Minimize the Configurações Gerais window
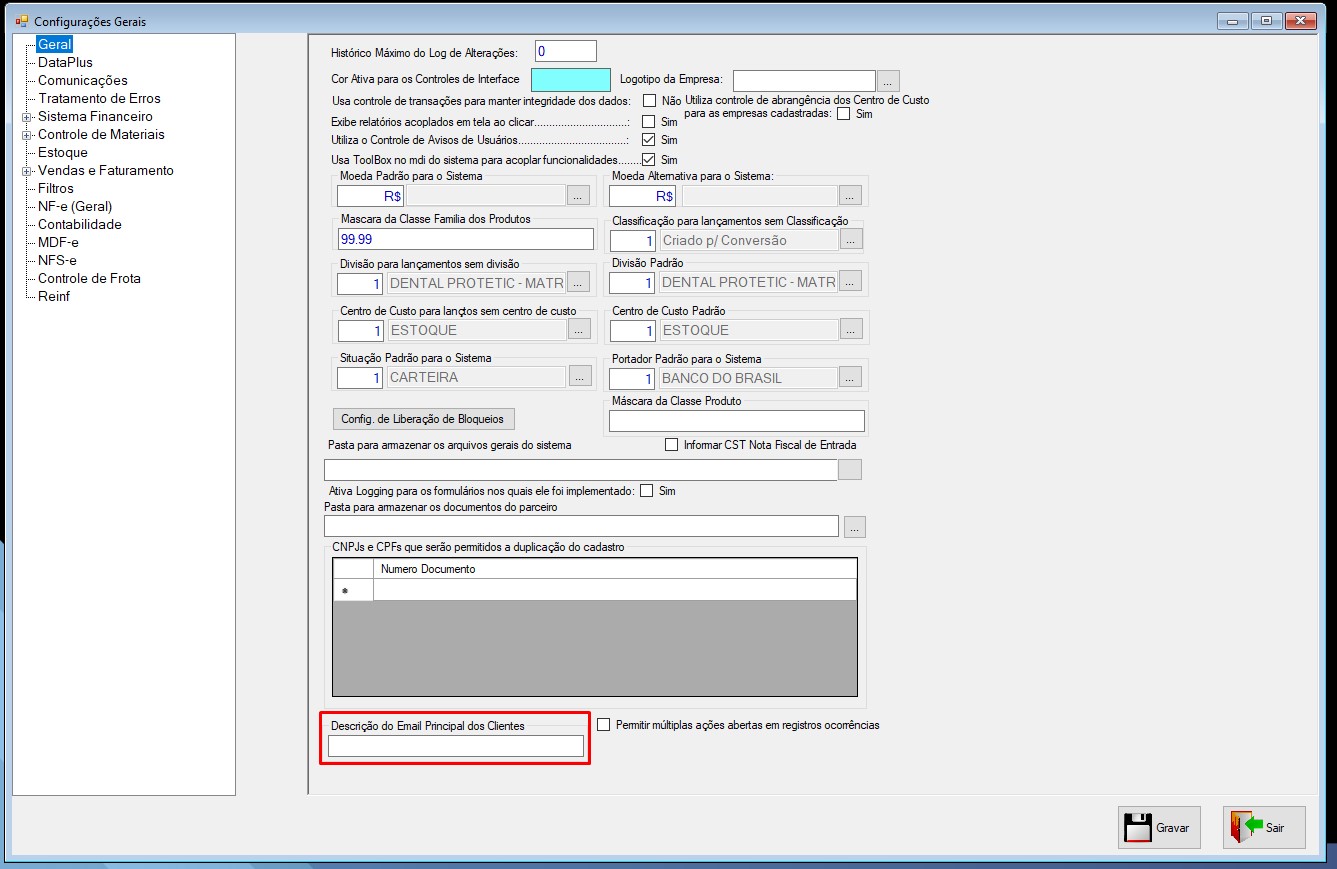Viewport: 1337px width, 869px height. [x=1232, y=20]
